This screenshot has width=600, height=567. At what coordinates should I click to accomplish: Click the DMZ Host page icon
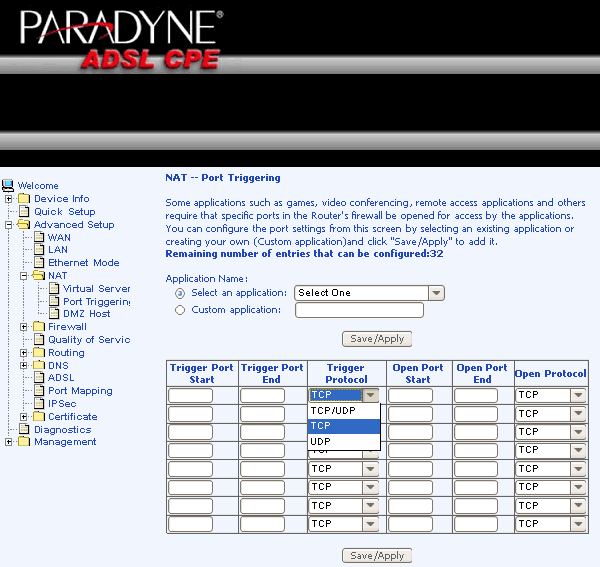54,313
